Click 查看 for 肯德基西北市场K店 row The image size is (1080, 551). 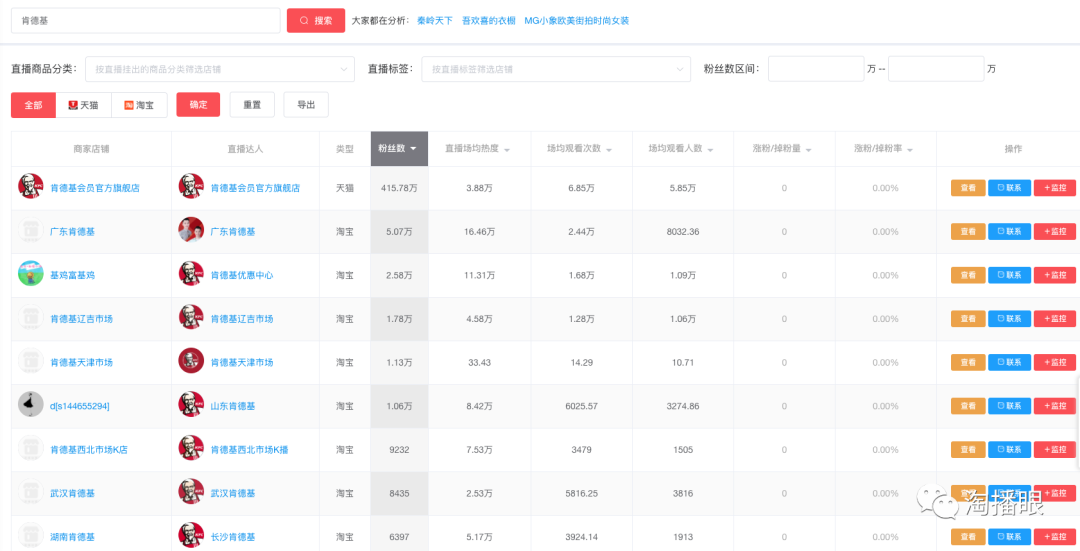[x=968, y=450]
